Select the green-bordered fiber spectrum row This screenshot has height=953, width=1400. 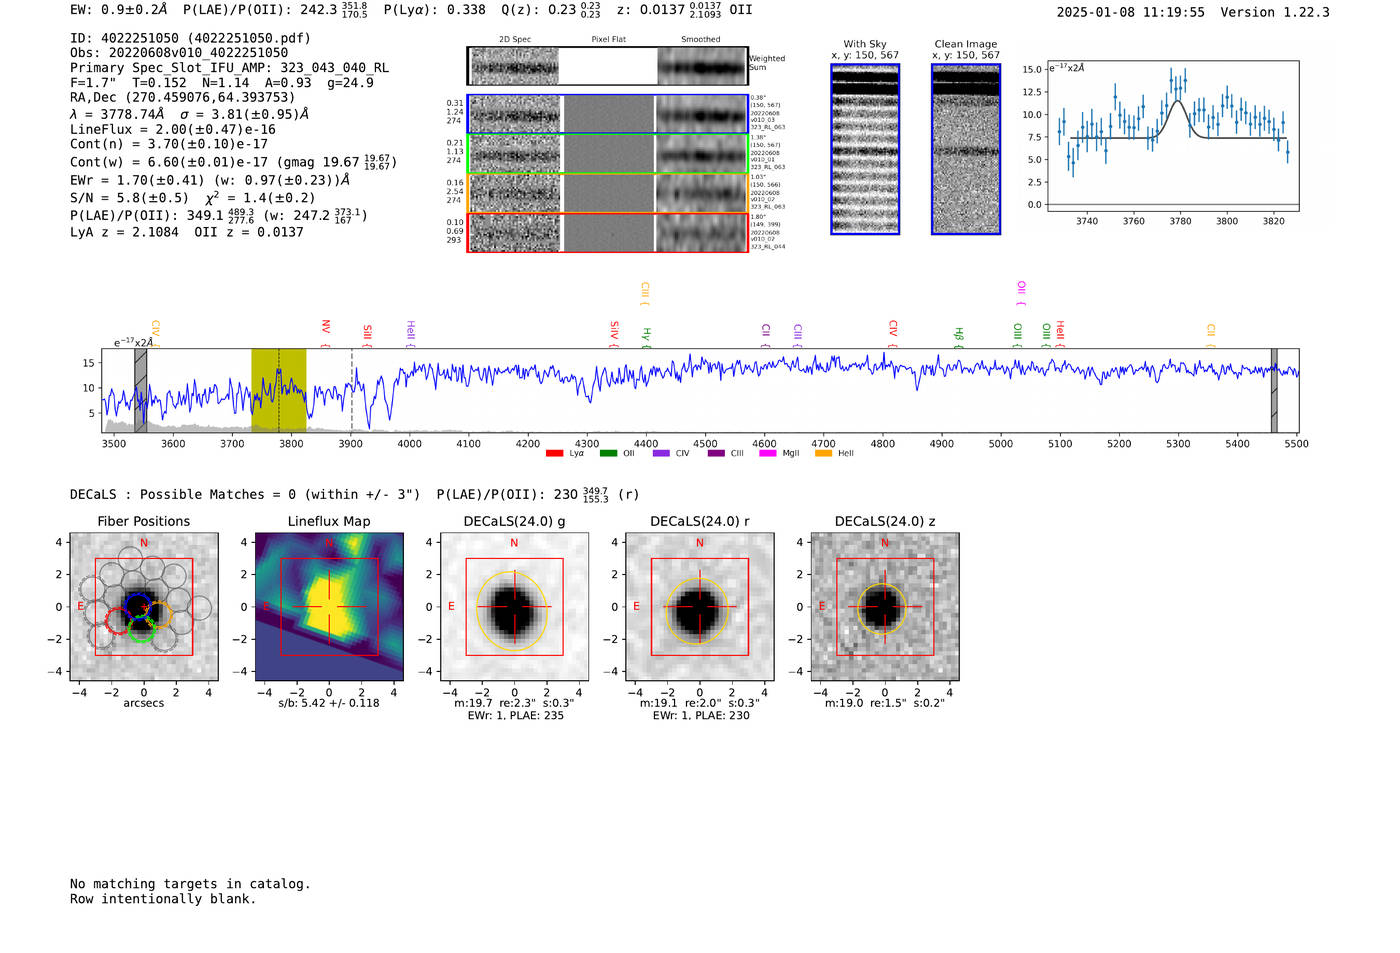pyautogui.click(x=608, y=154)
